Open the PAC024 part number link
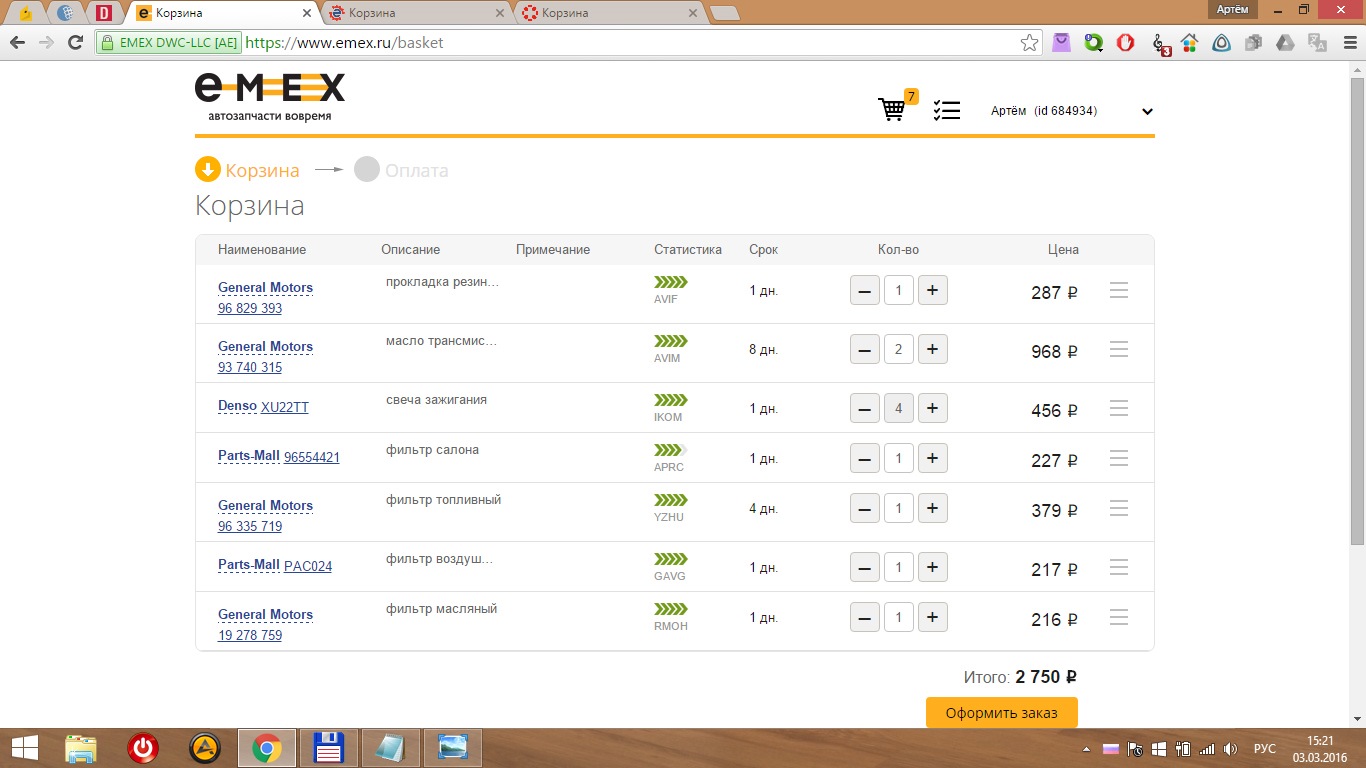The image size is (1366, 768). tap(308, 566)
